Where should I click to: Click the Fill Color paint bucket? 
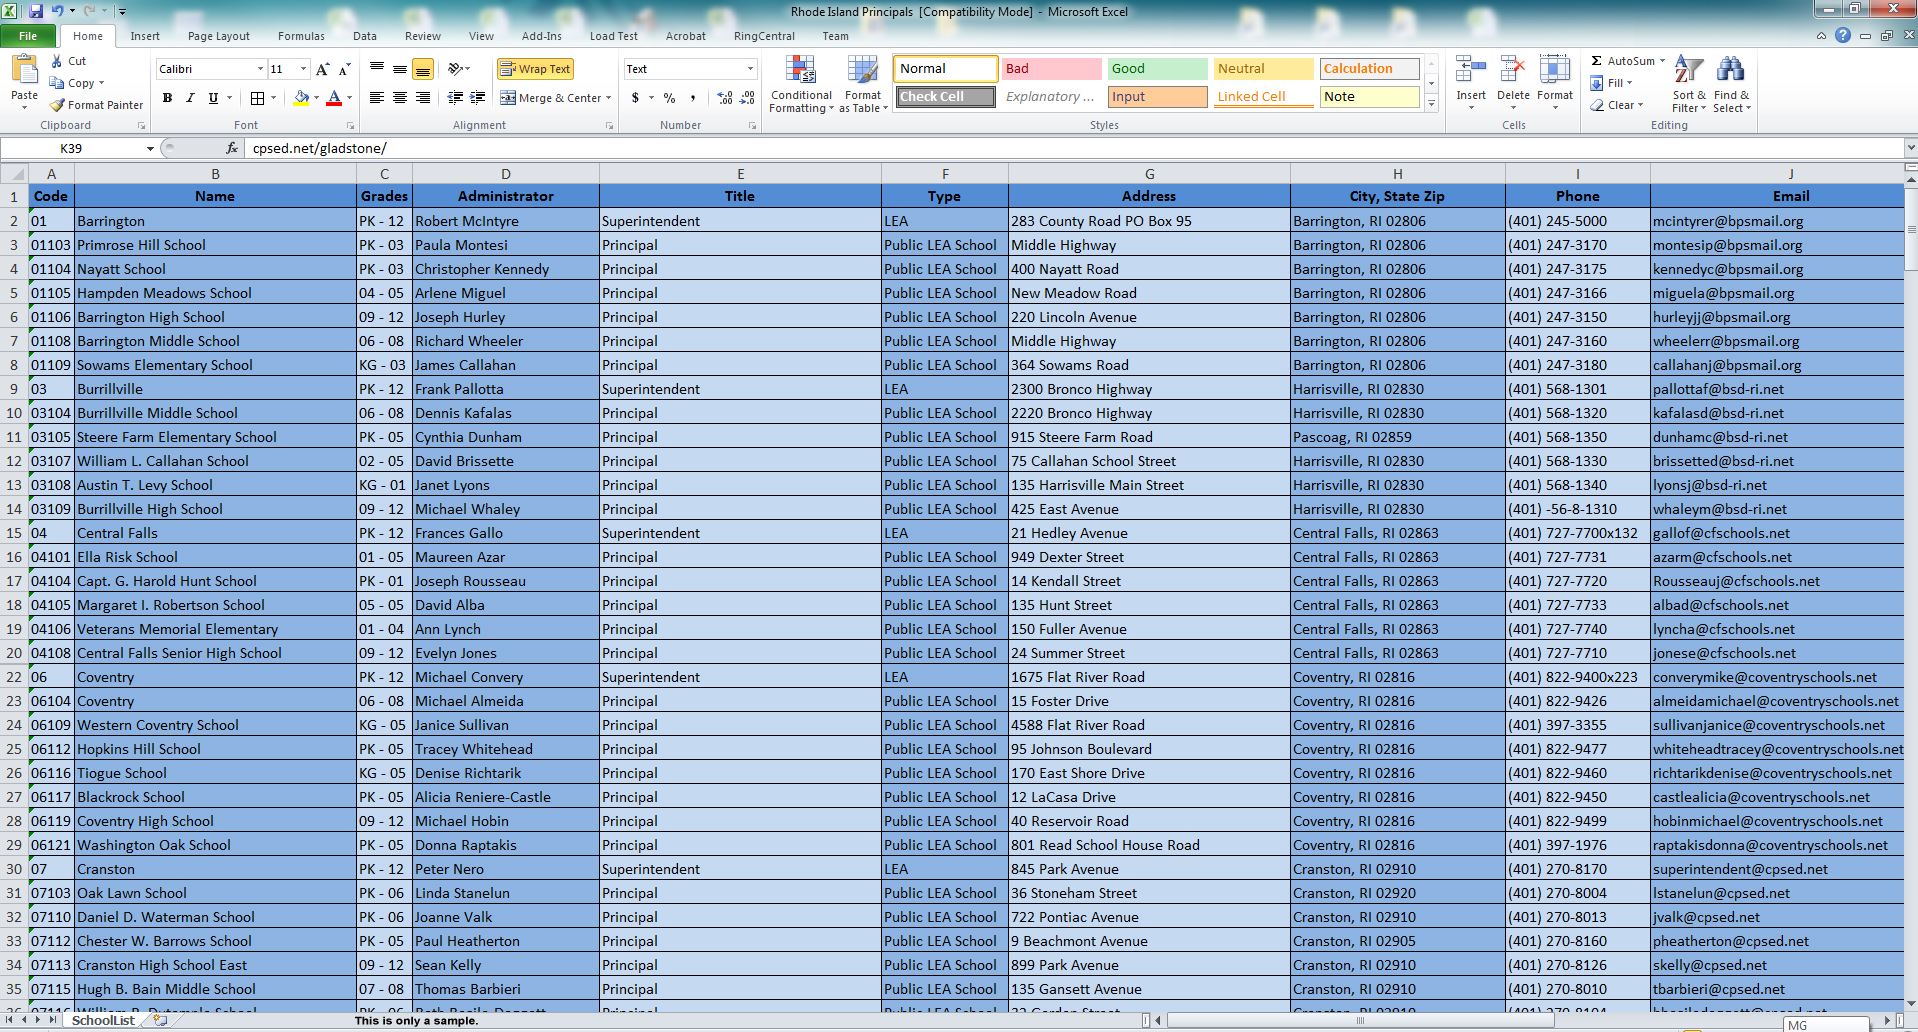click(301, 98)
